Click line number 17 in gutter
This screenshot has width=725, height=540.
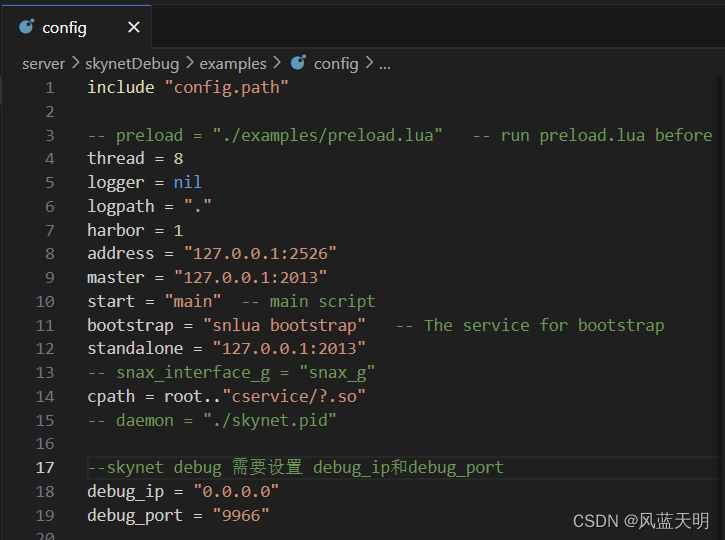pos(45,467)
